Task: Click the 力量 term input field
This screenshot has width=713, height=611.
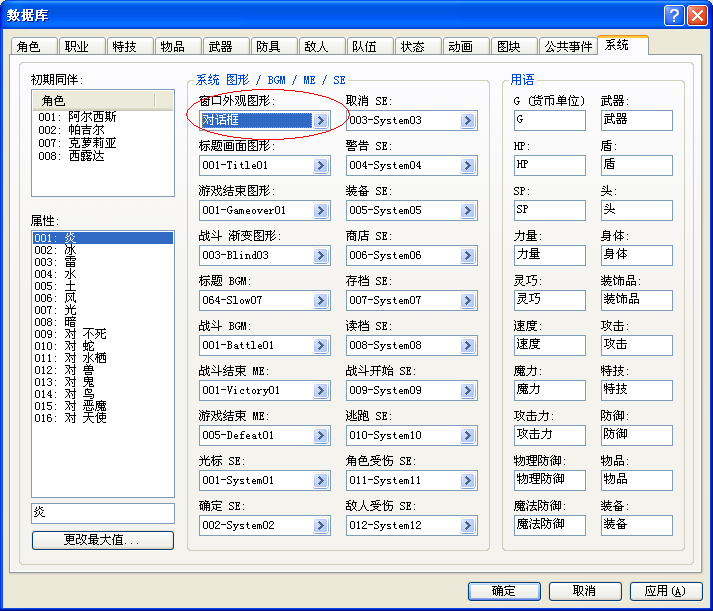Action: click(x=550, y=255)
